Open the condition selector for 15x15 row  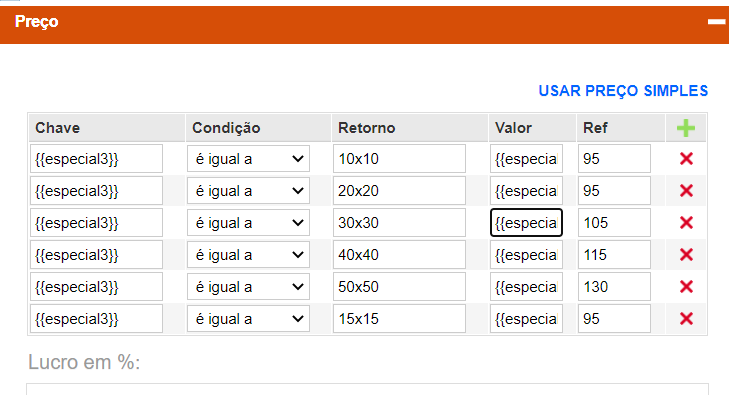[248, 319]
